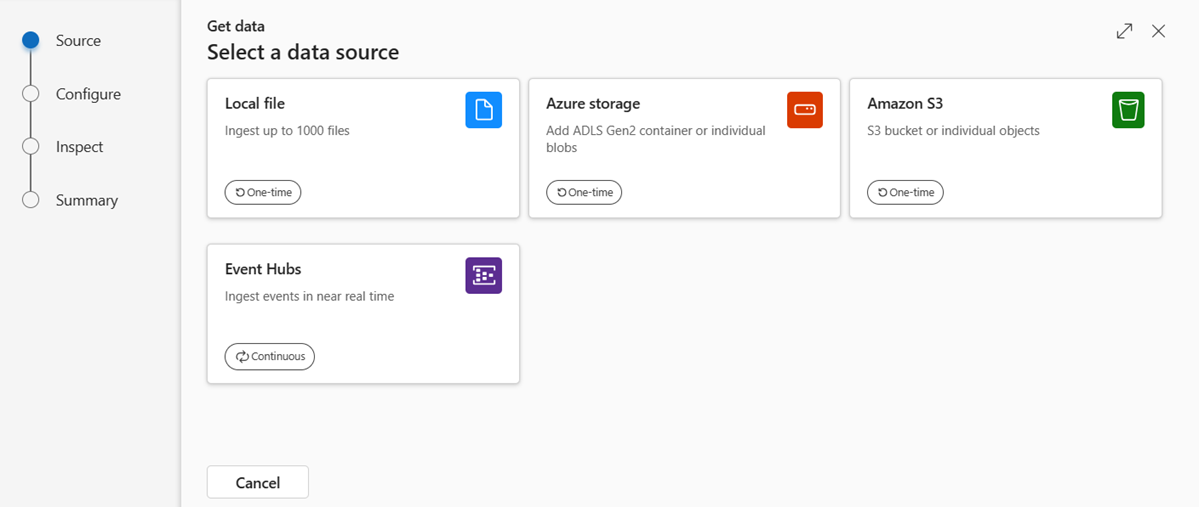Choose One-time badge on Local file
1199x508 pixels.
[263, 193]
